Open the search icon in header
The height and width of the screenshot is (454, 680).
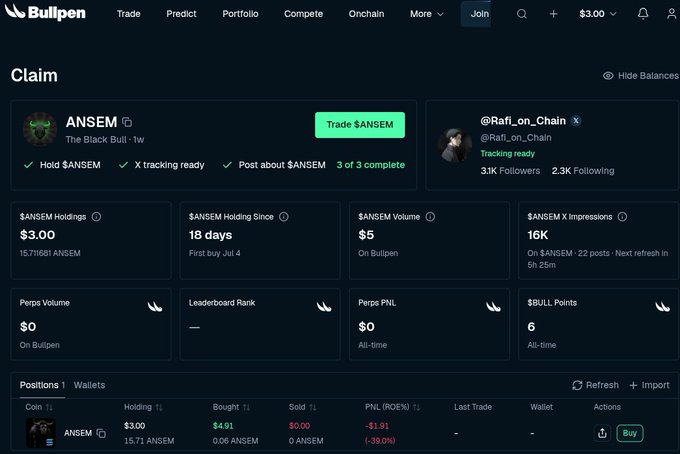[522, 14]
